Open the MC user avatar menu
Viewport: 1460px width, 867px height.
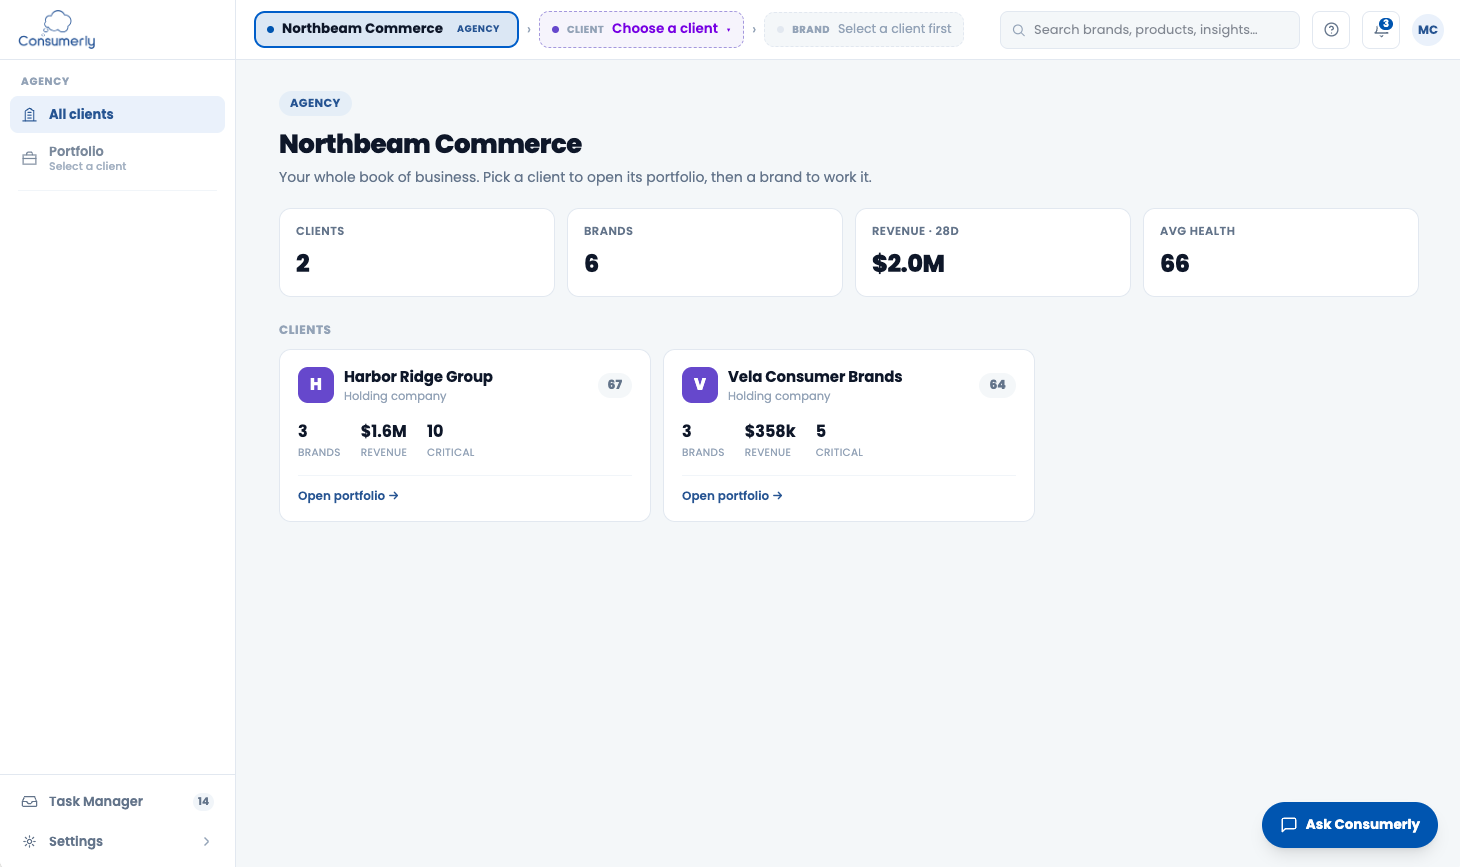pyautogui.click(x=1428, y=30)
